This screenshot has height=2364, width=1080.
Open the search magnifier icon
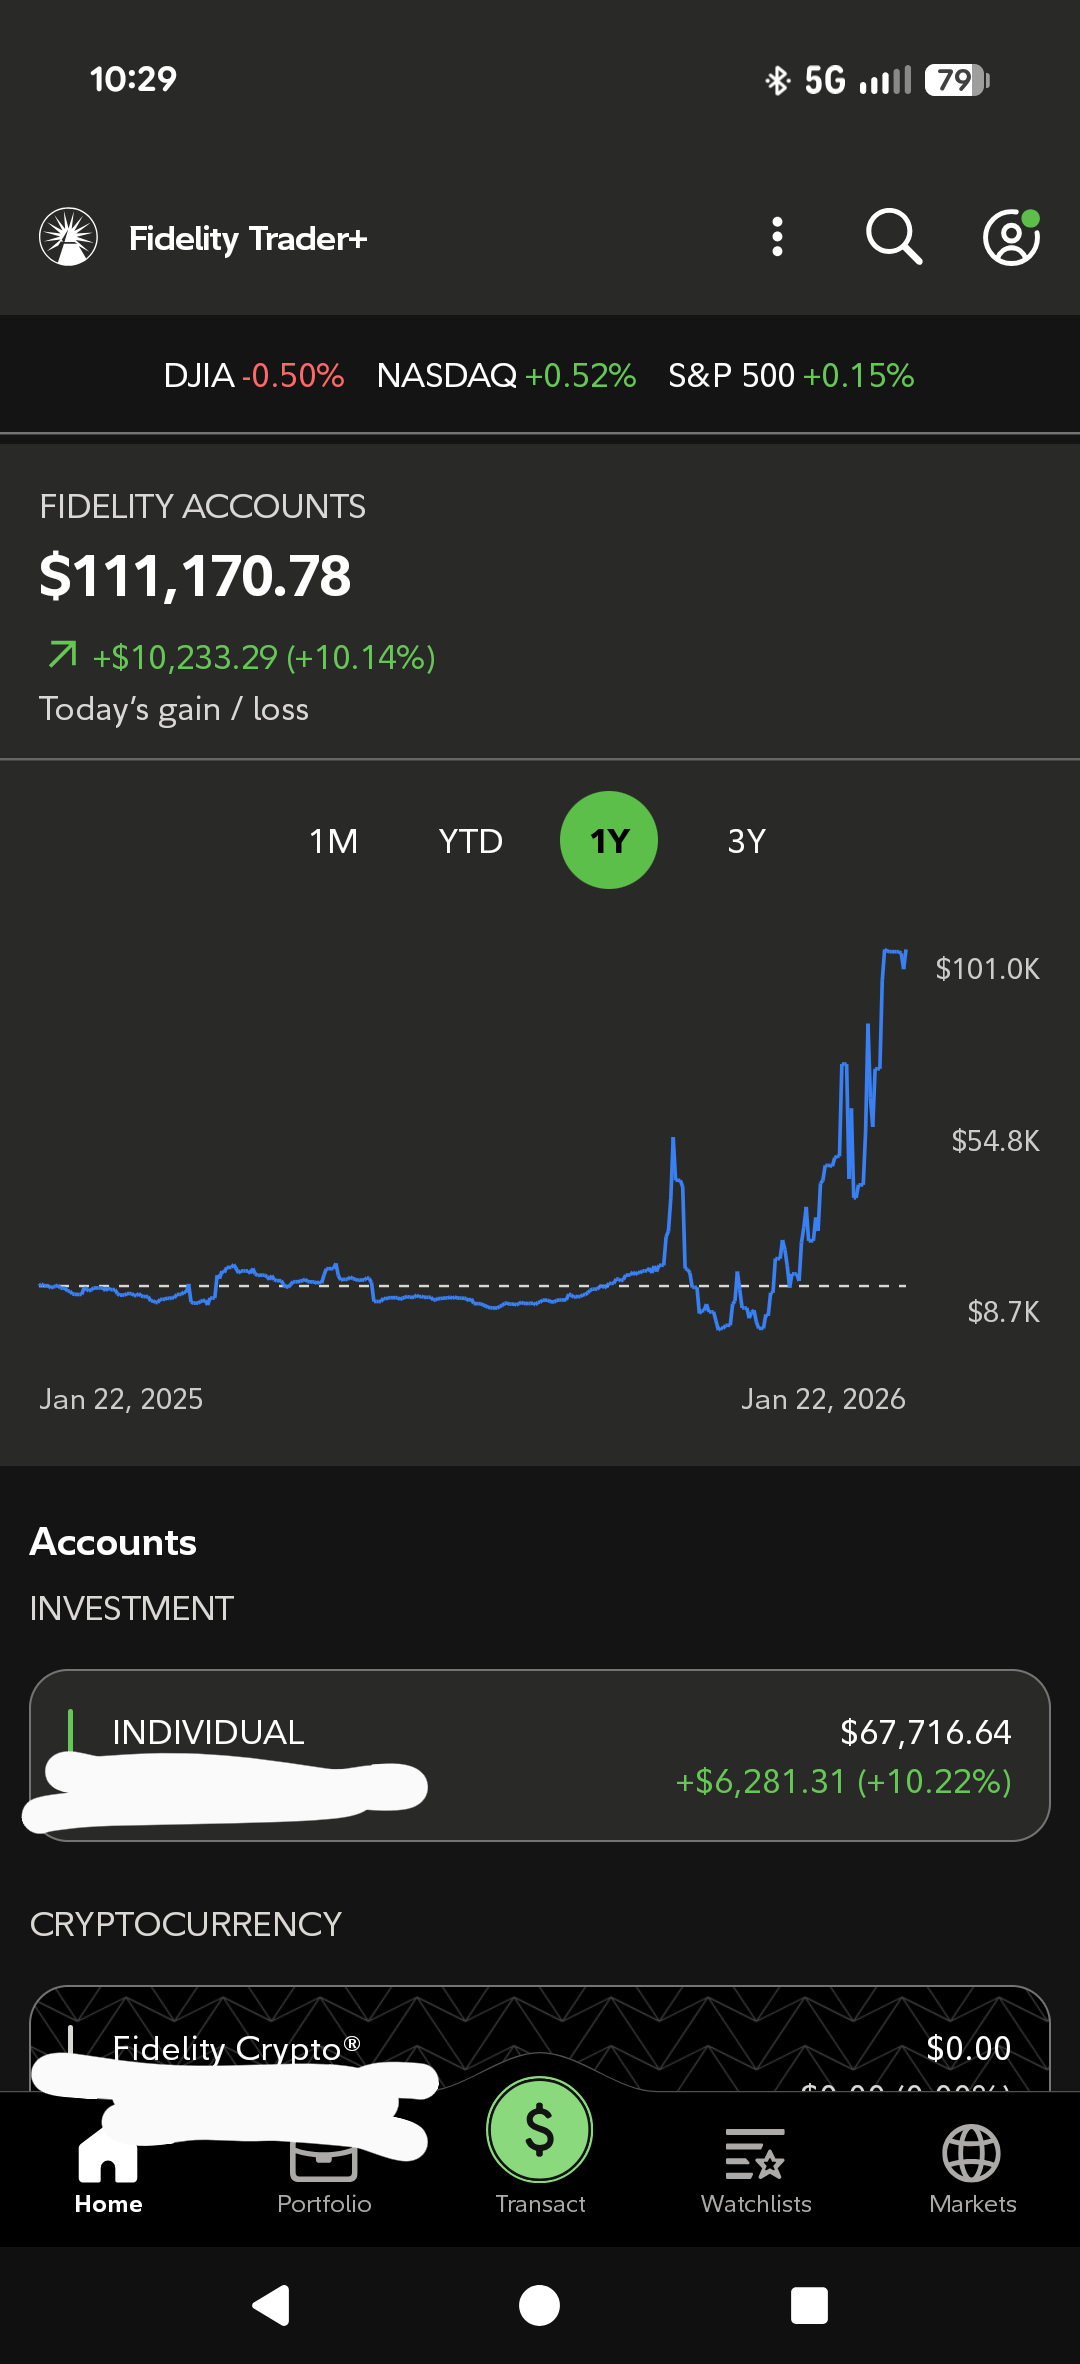coord(893,237)
